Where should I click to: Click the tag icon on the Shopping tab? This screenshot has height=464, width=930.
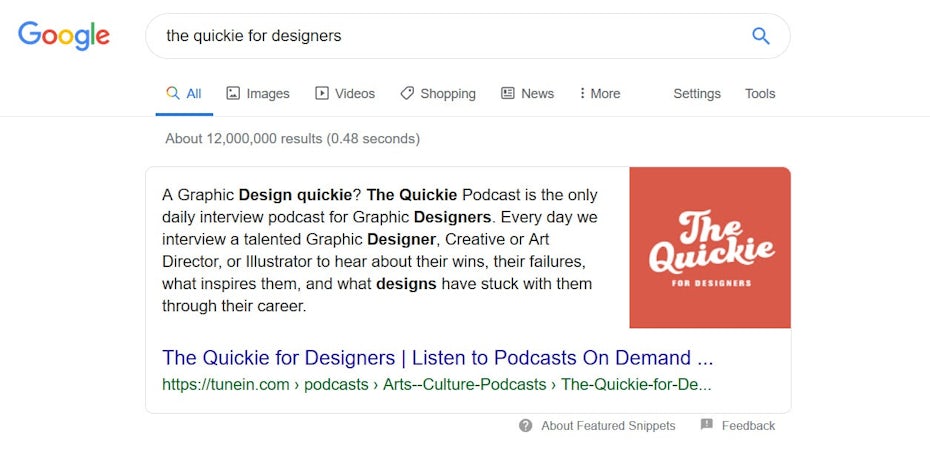407,93
